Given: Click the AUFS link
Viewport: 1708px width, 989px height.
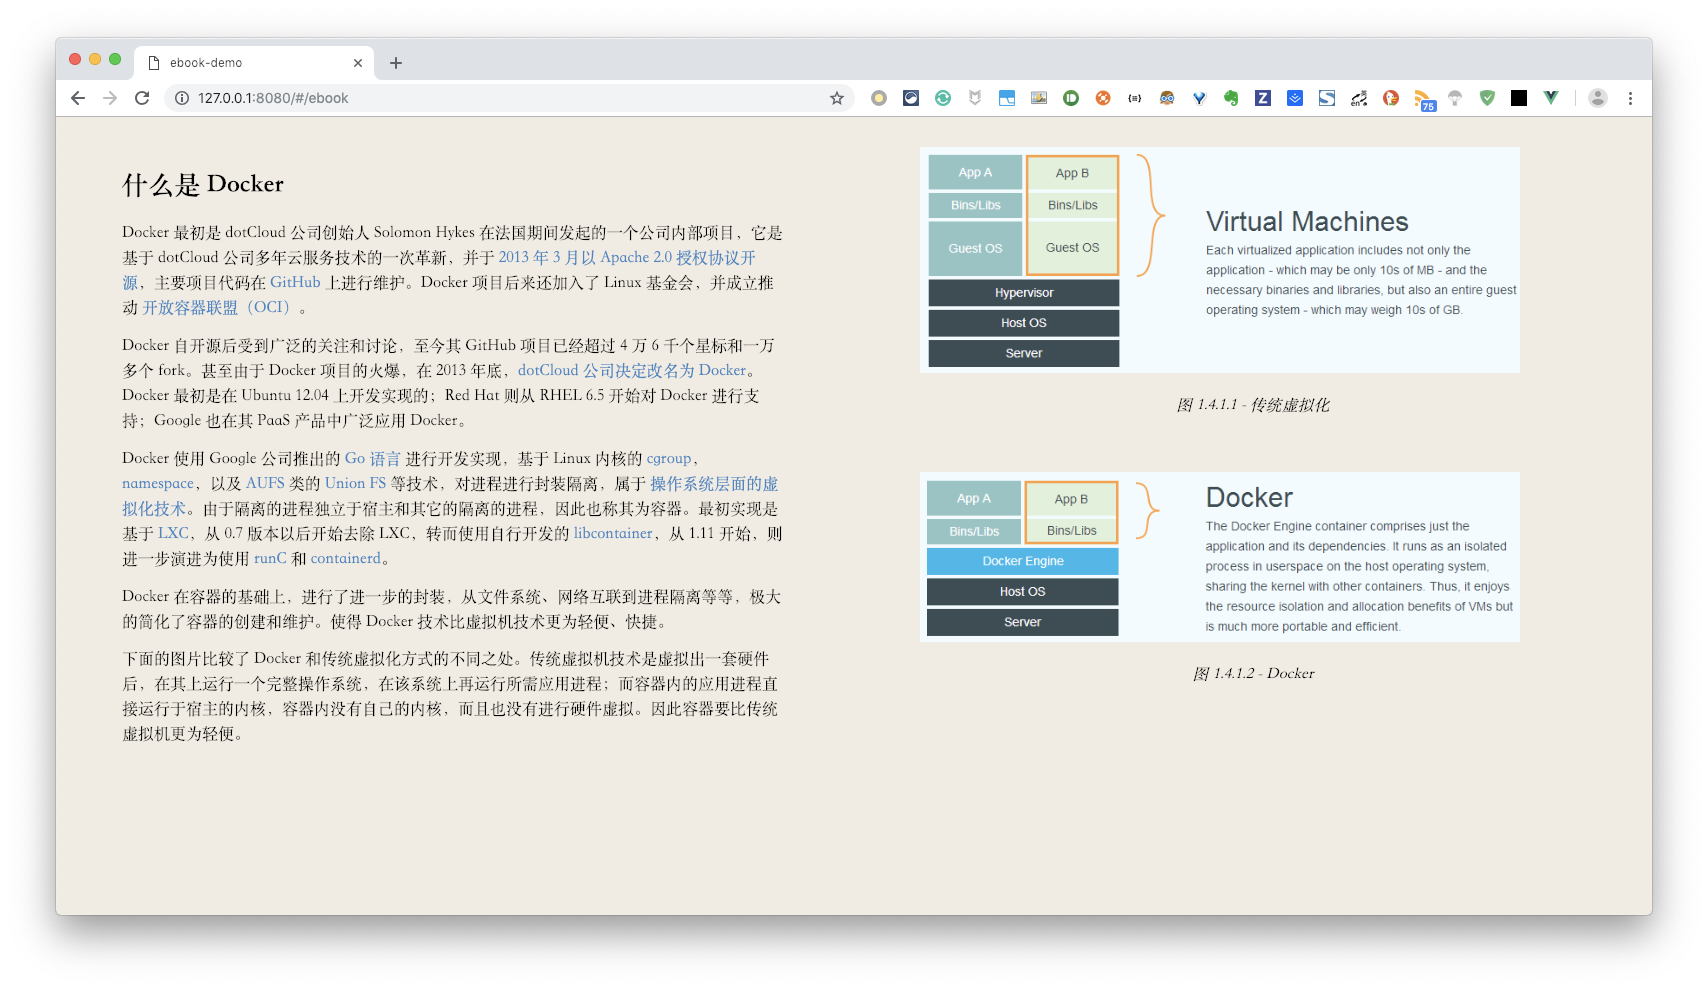Looking at the screenshot, I should coord(265,483).
